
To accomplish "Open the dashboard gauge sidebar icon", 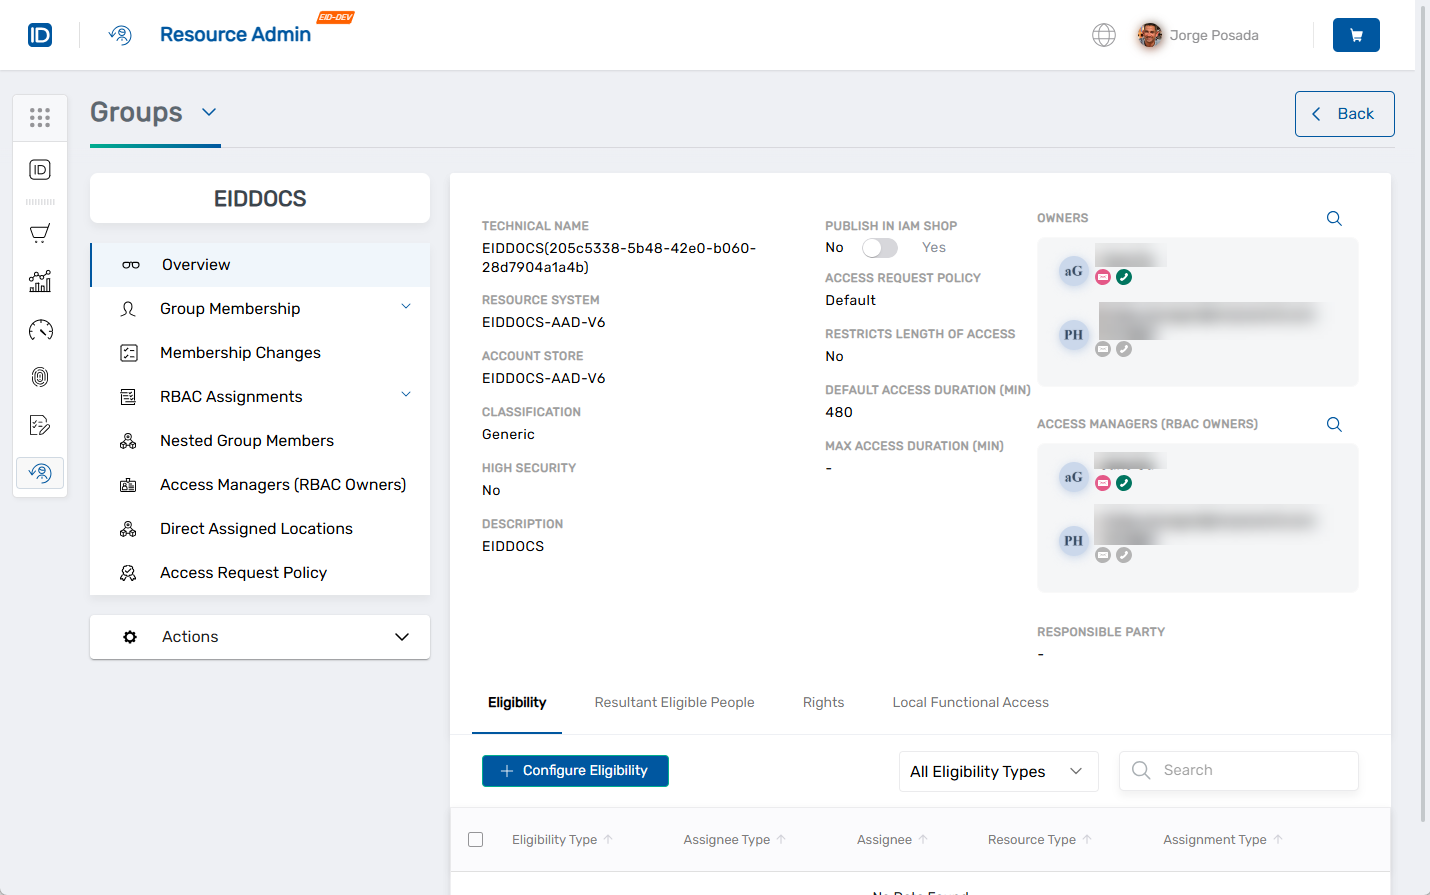I will coord(40,329).
